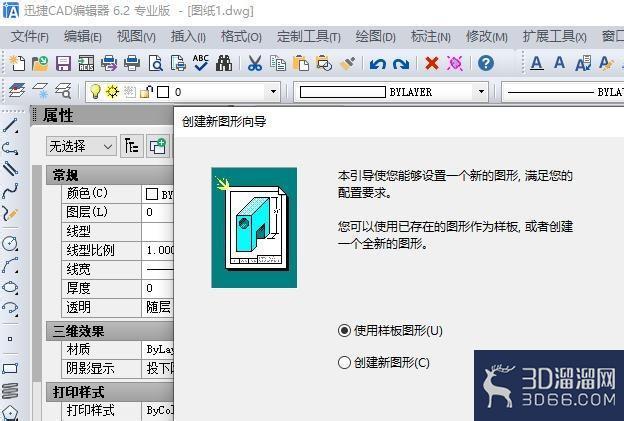The width and height of the screenshot is (624, 421).
Task: Click the Paste clipboard icon
Action: (300, 63)
